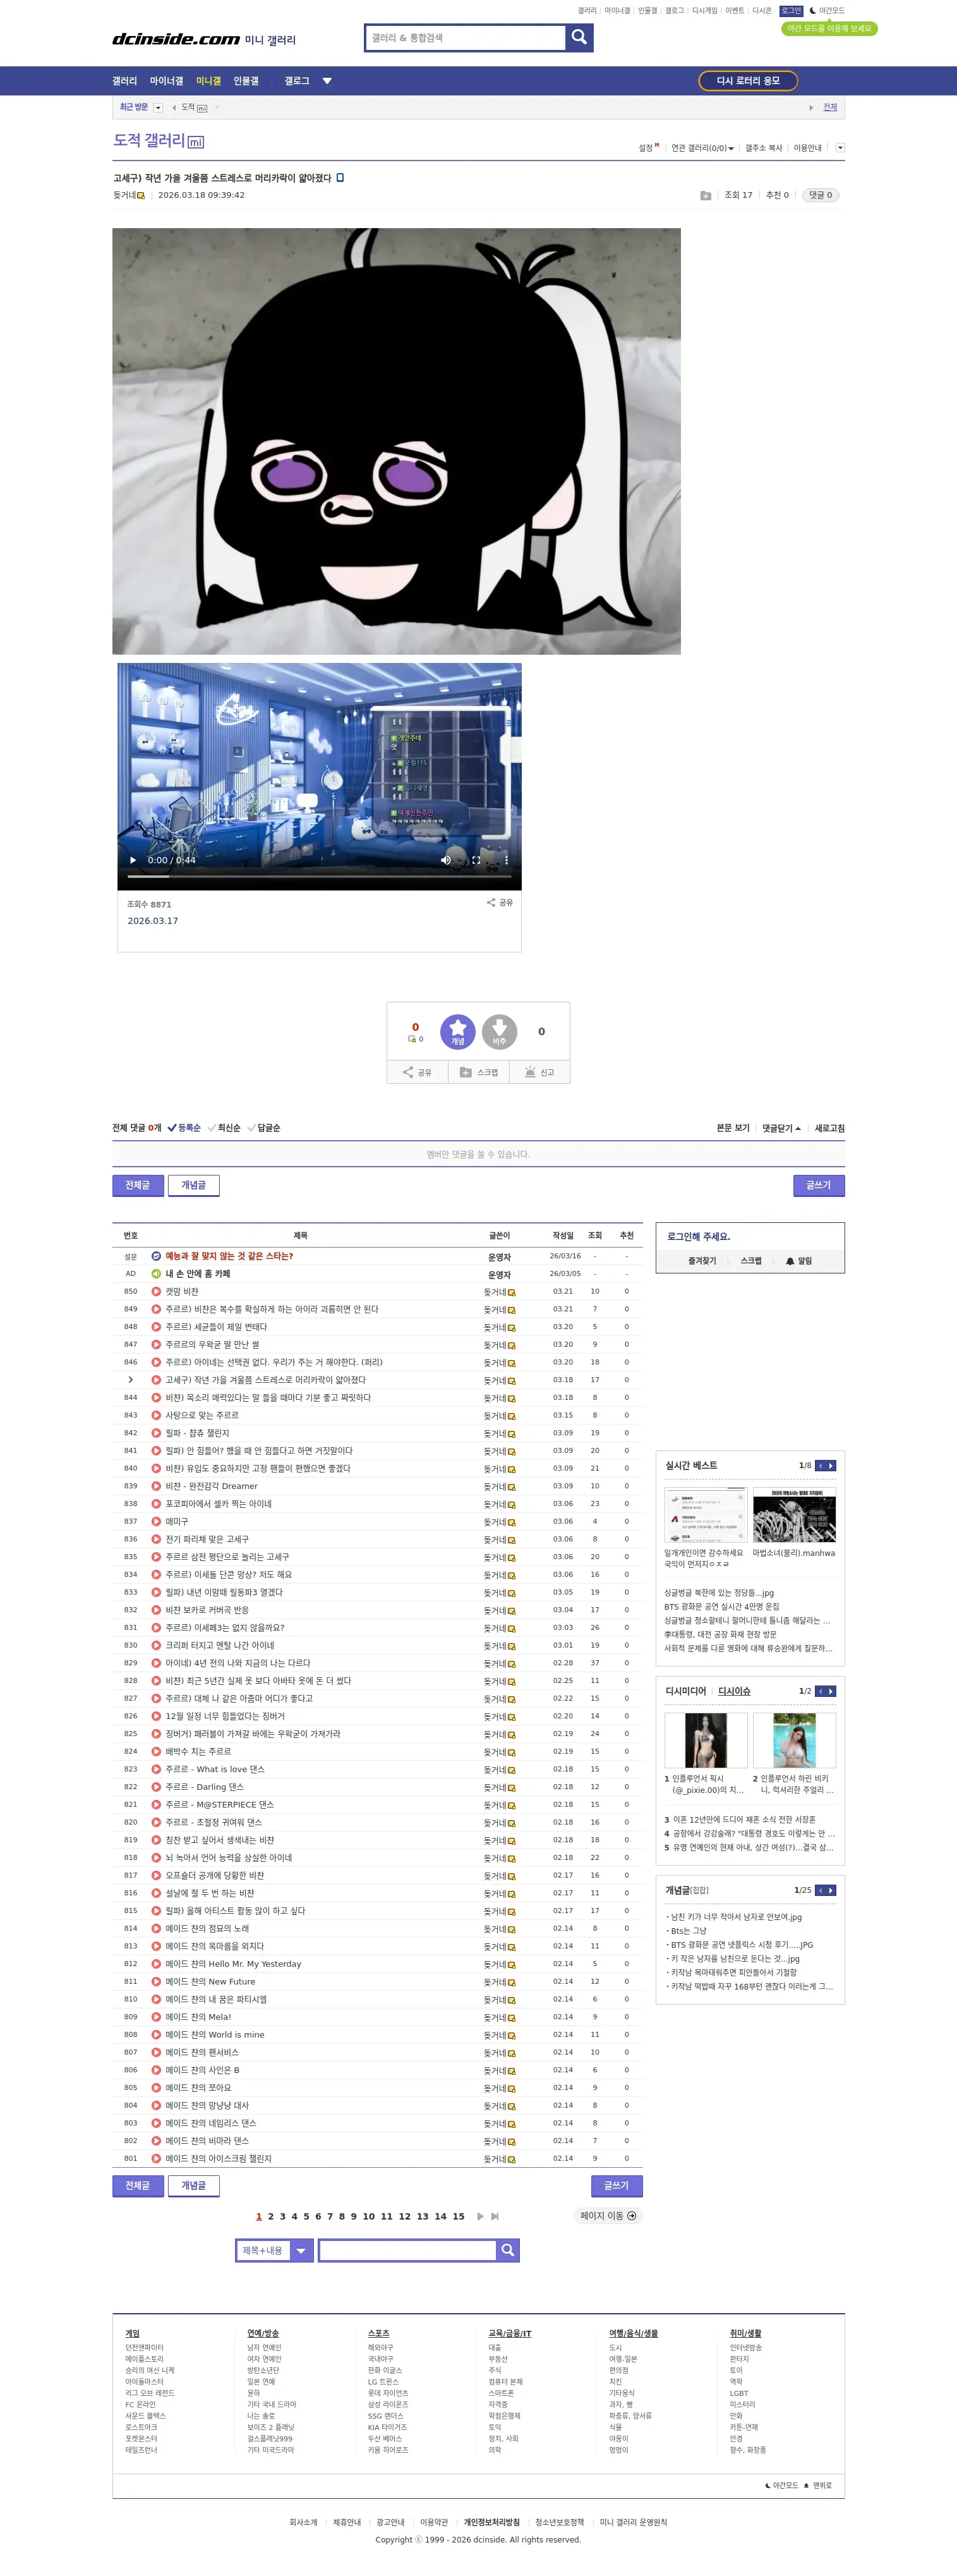Click the search magnifier button in header
This screenshot has width=957, height=2576.
click(579, 38)
